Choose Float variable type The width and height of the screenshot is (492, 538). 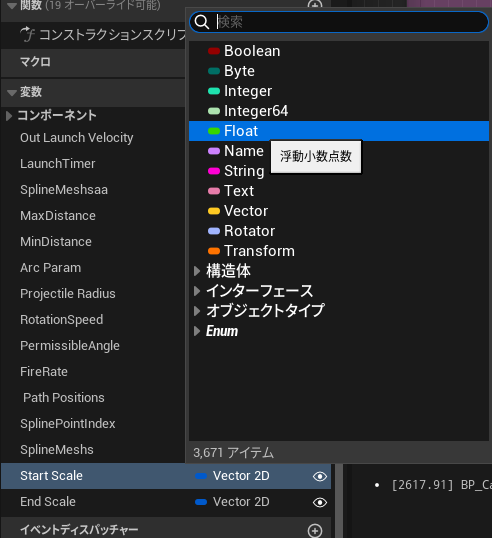pyautogui.click(x=339, y=131)
